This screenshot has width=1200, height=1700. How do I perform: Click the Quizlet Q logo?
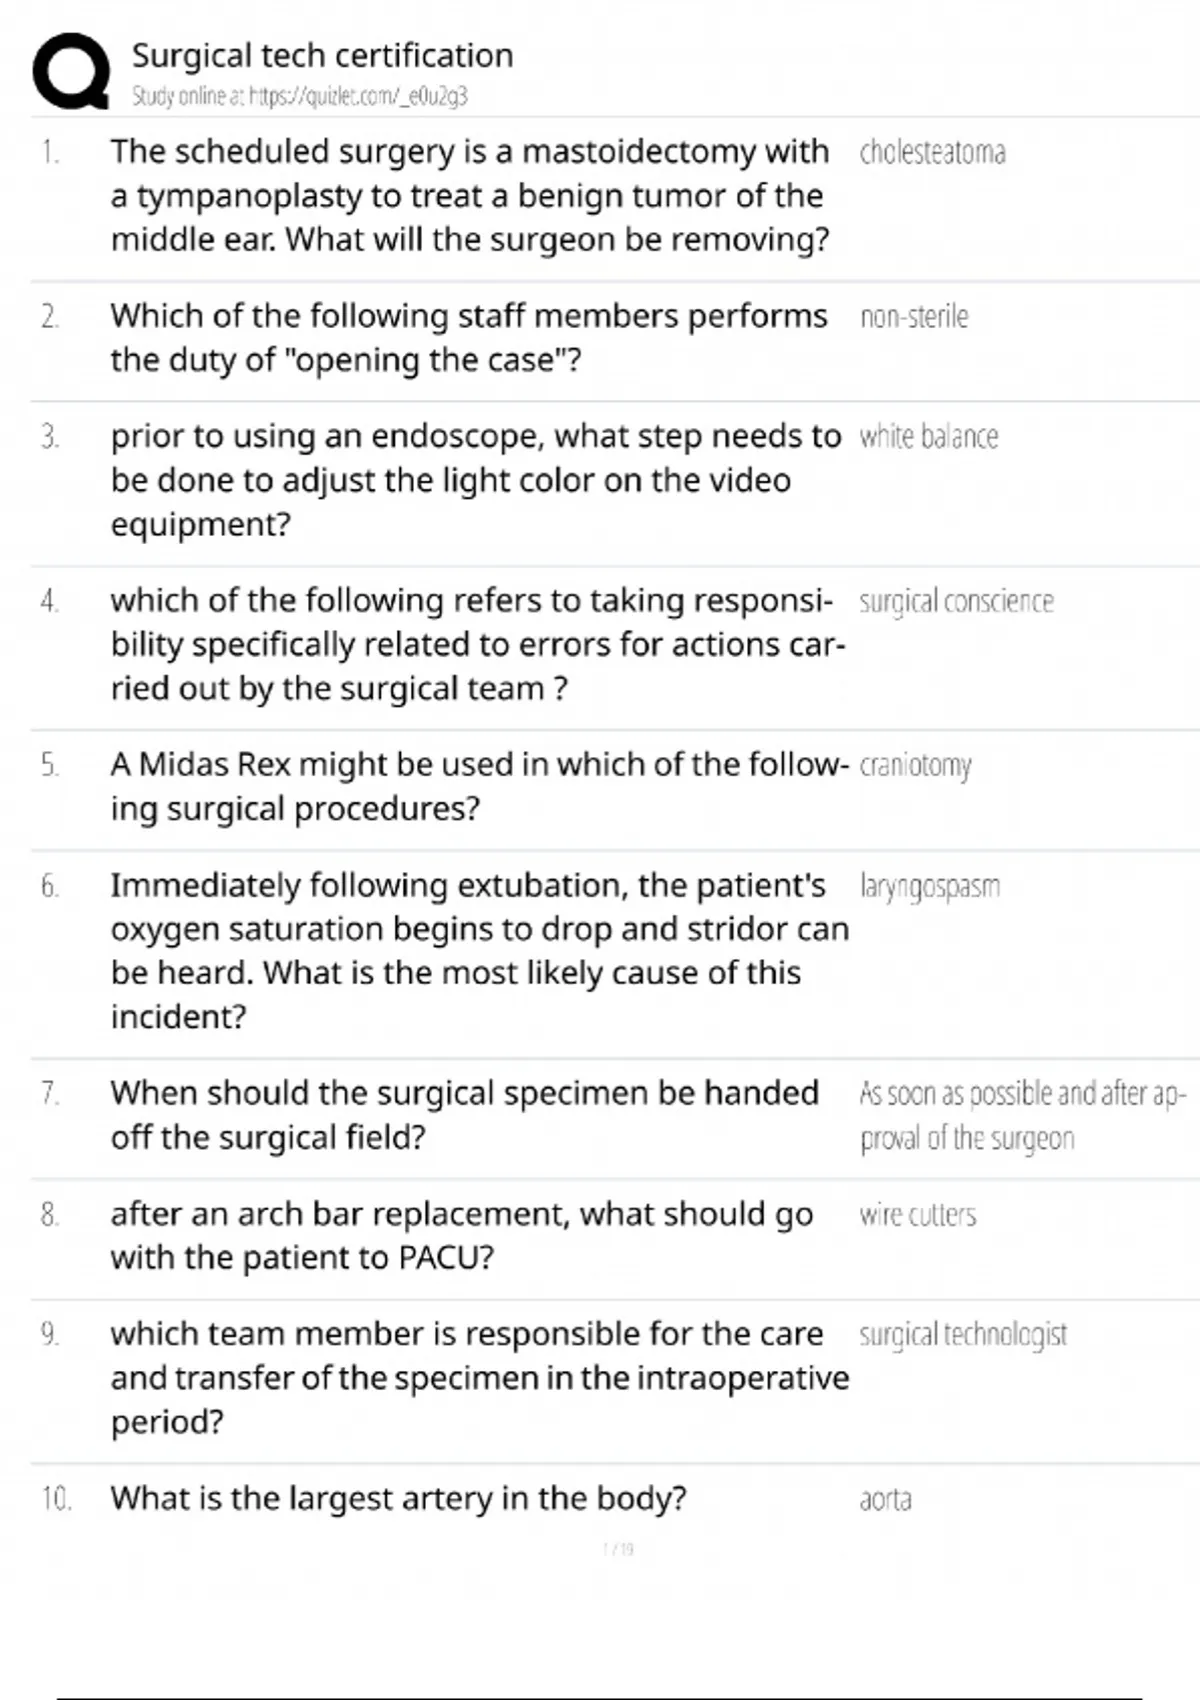(x=71, y=70)
